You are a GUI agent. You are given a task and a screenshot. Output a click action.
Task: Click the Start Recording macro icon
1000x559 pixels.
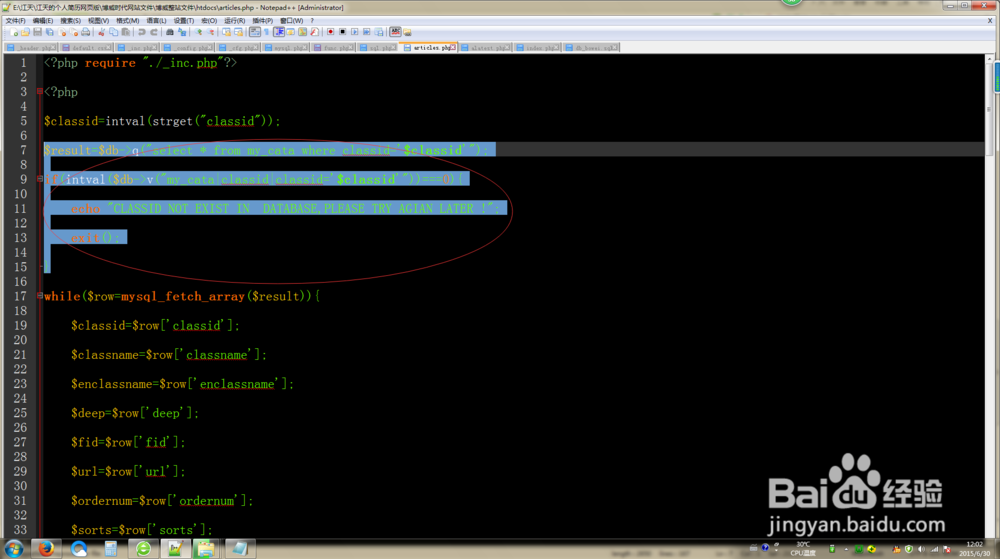pyautogui.click(x=330, y=32)
